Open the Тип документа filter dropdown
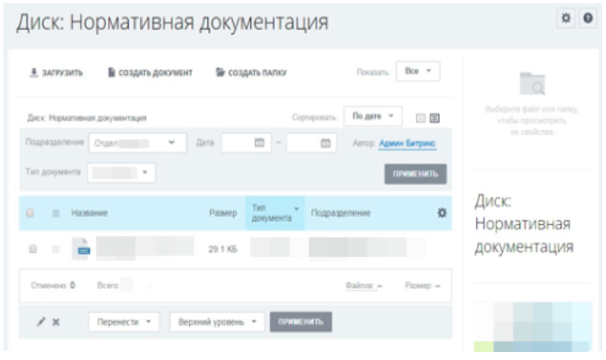 121,172
